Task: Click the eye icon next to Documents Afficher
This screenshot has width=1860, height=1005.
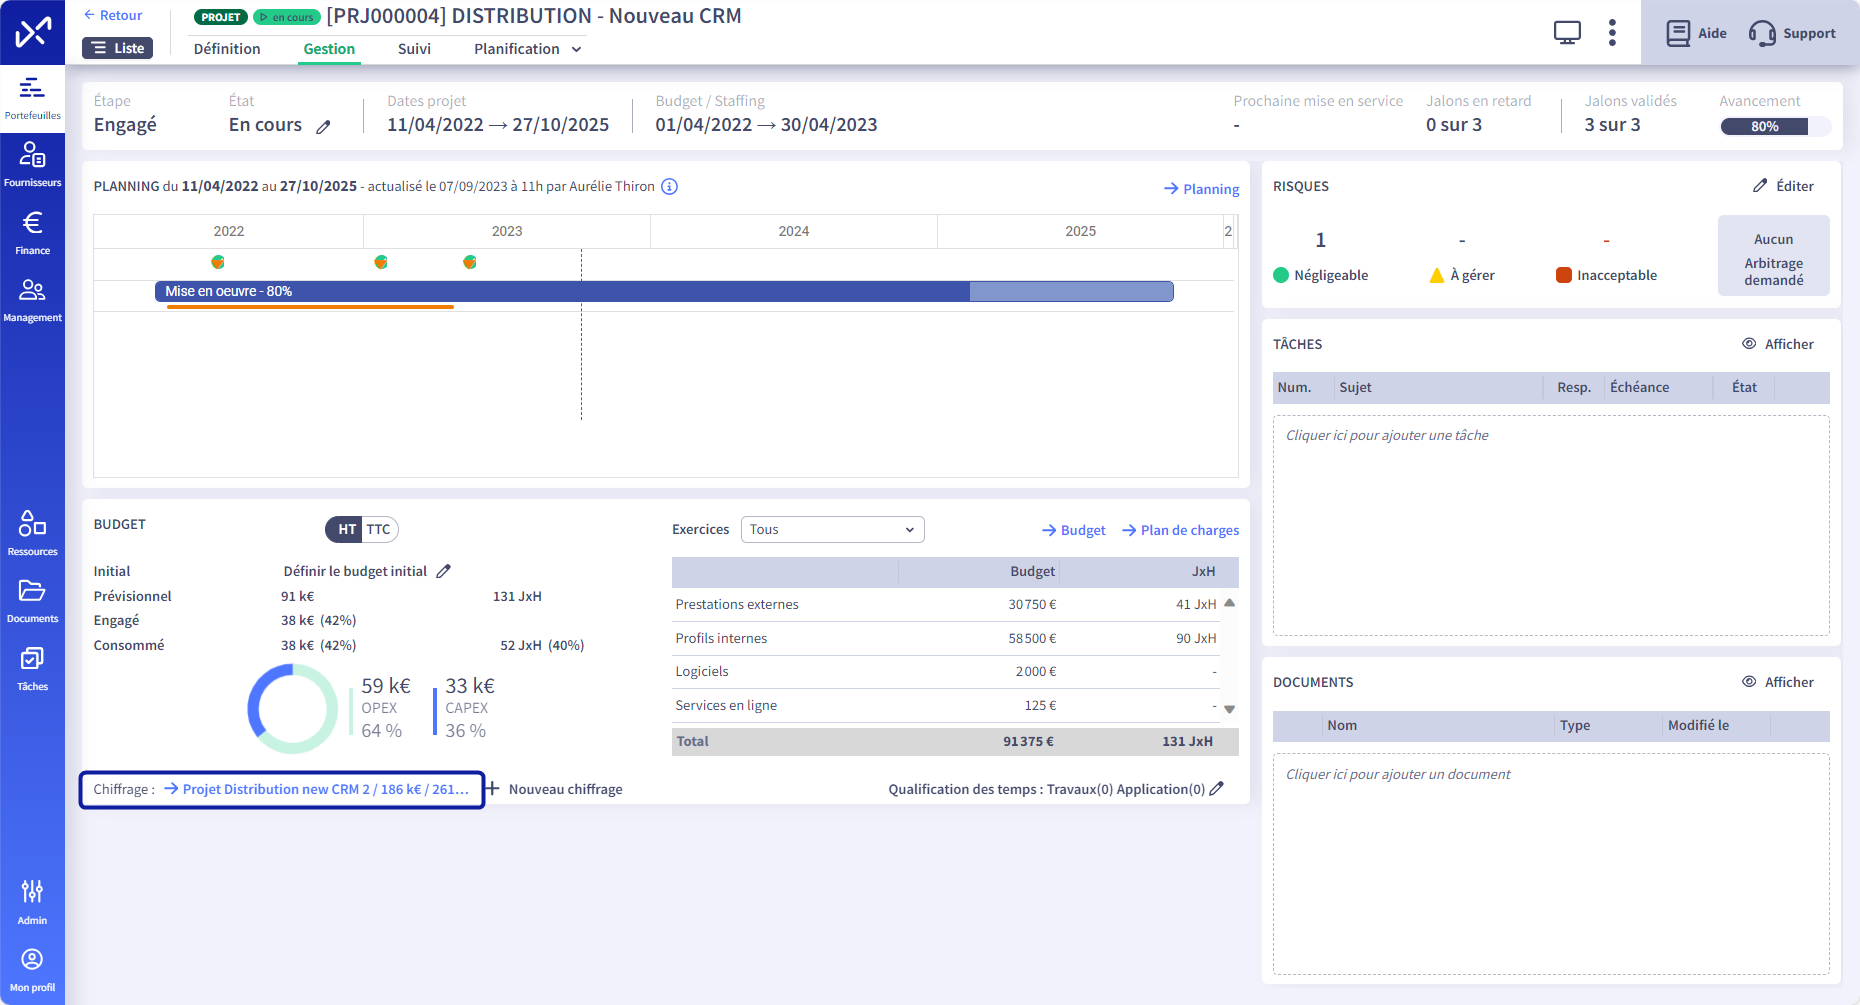Action: click(x=1749, y=681)
